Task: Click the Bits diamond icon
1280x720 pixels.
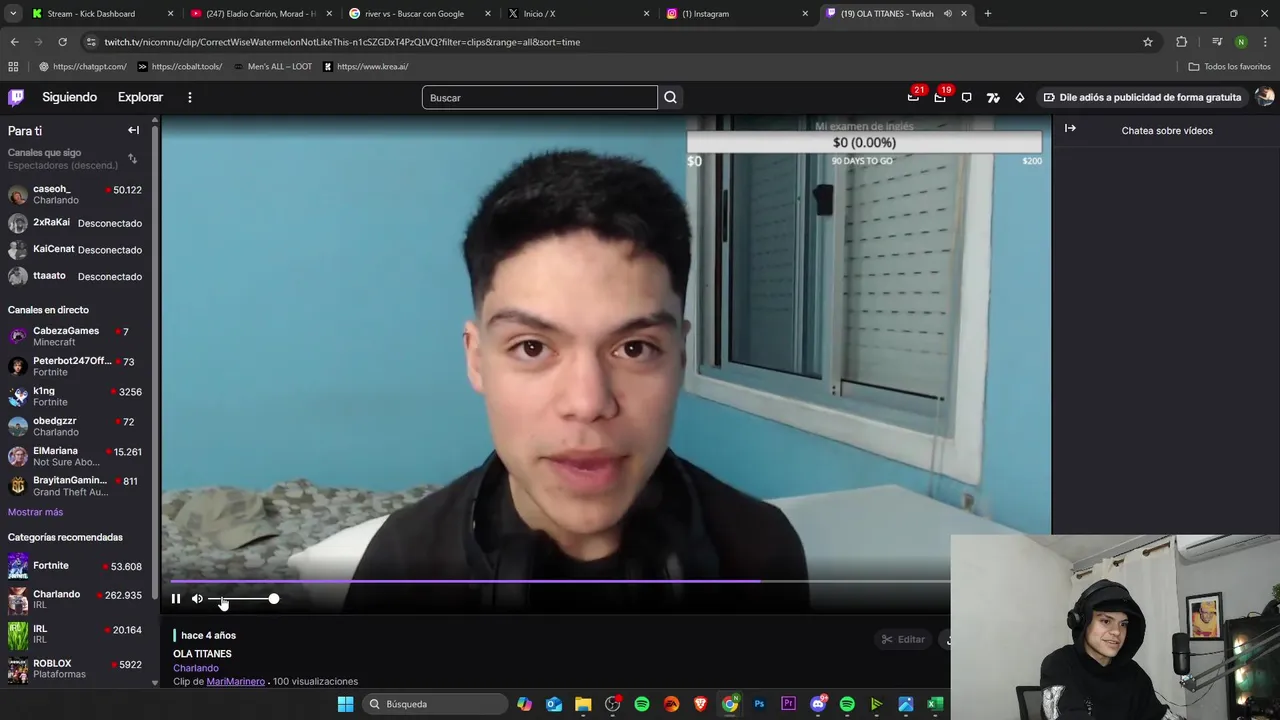Action: point(1019,97)
